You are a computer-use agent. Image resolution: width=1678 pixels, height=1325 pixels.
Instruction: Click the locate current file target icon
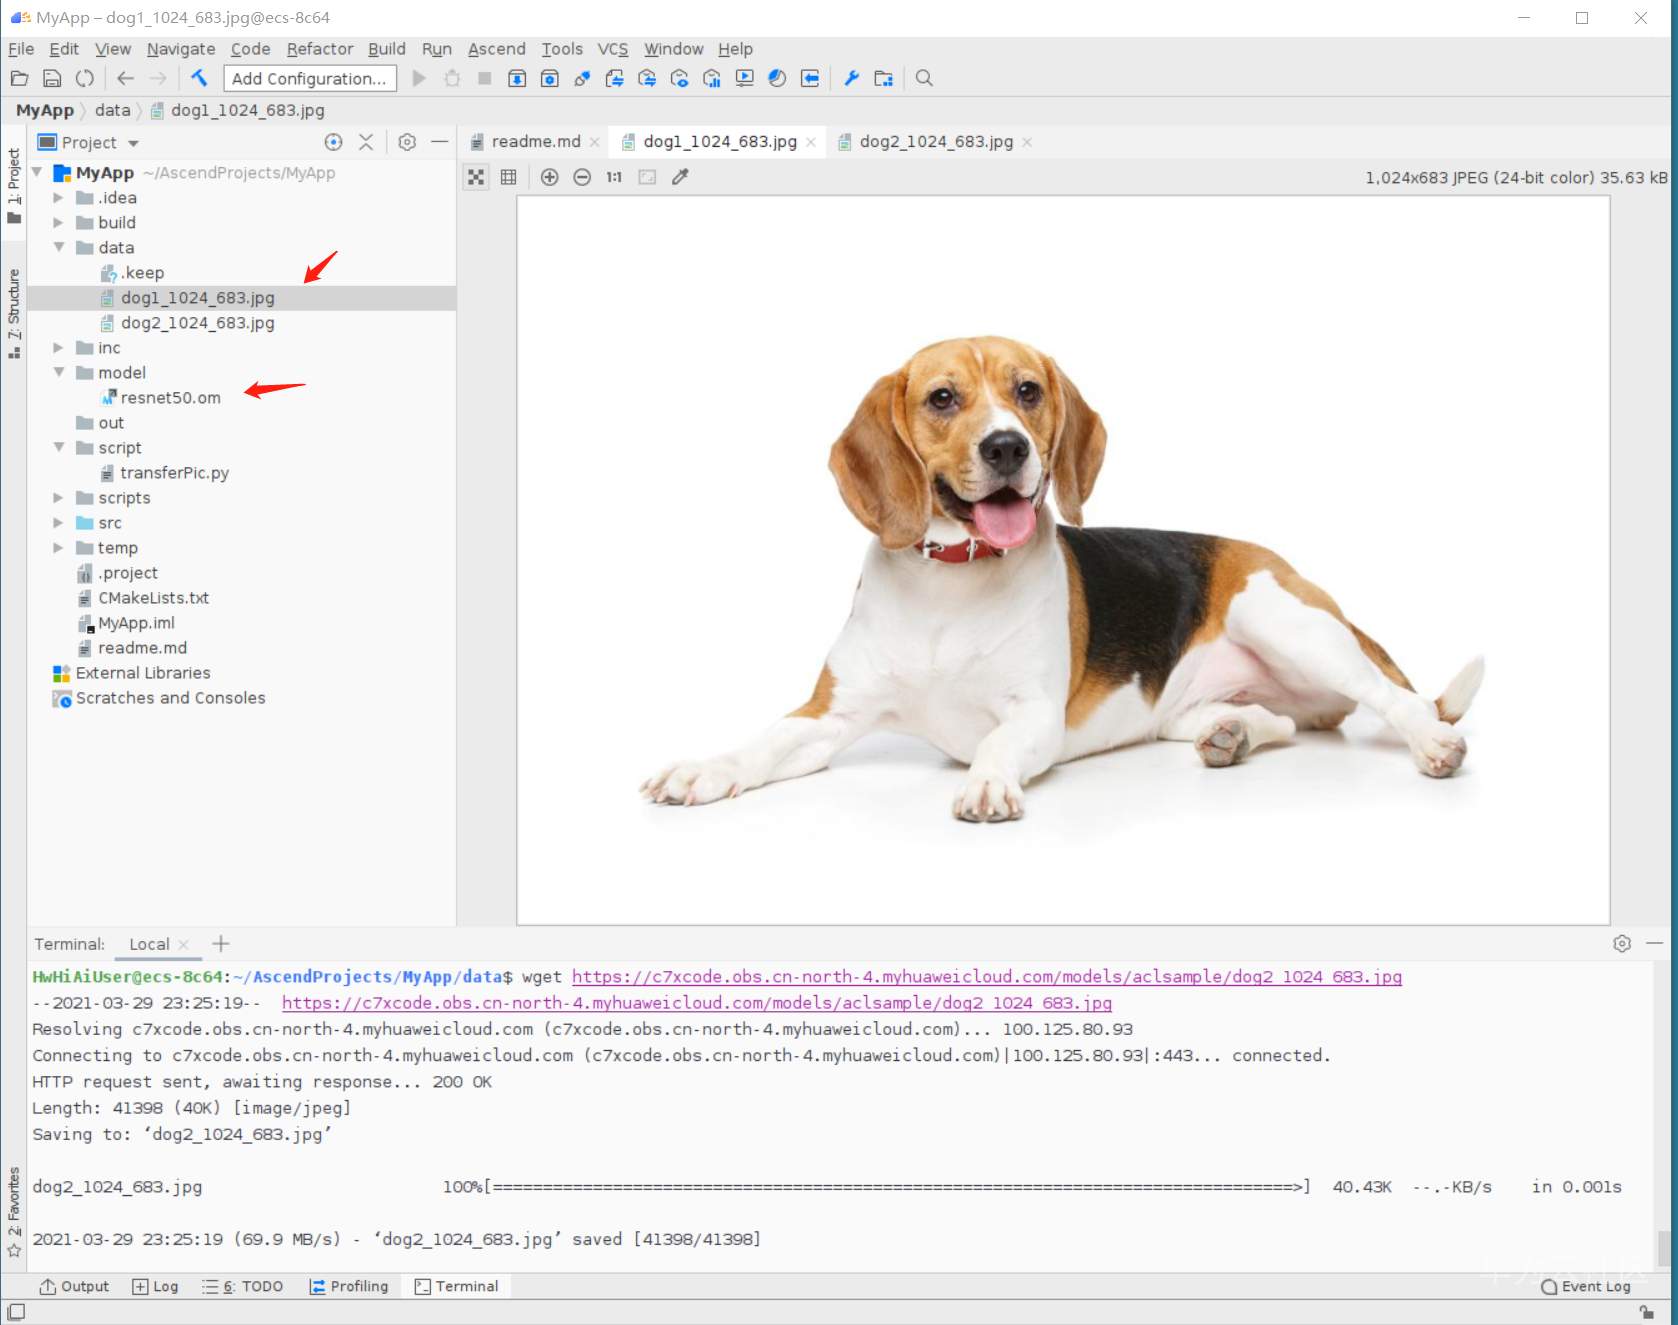point(334,142)
